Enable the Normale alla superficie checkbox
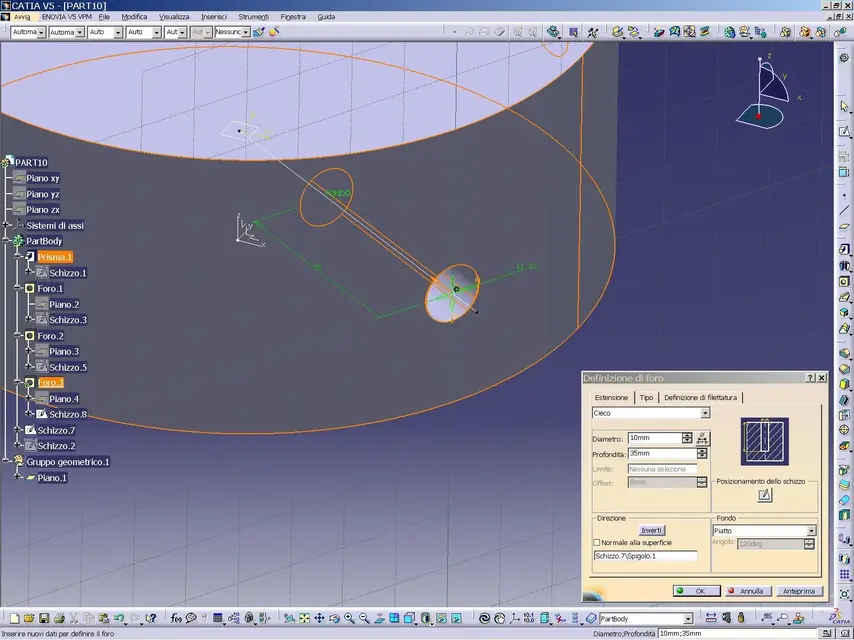 coord(596,543)
